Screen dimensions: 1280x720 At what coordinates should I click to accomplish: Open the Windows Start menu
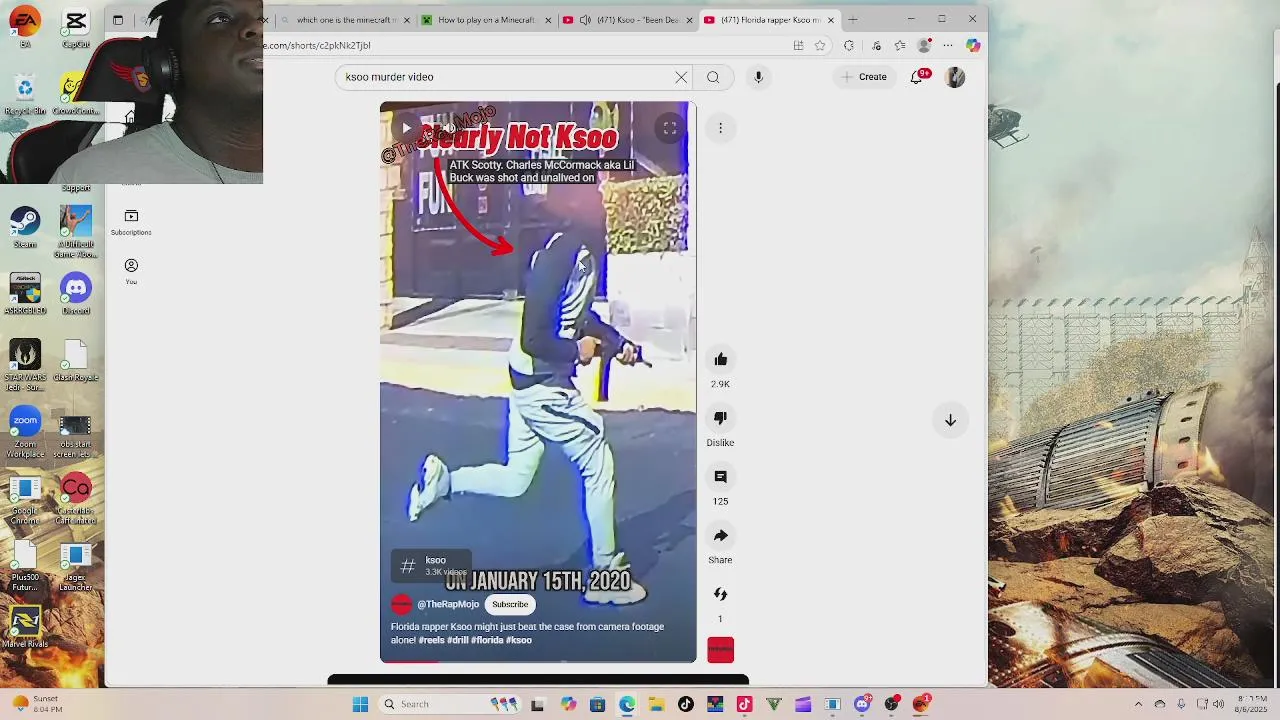pos(360,704)
